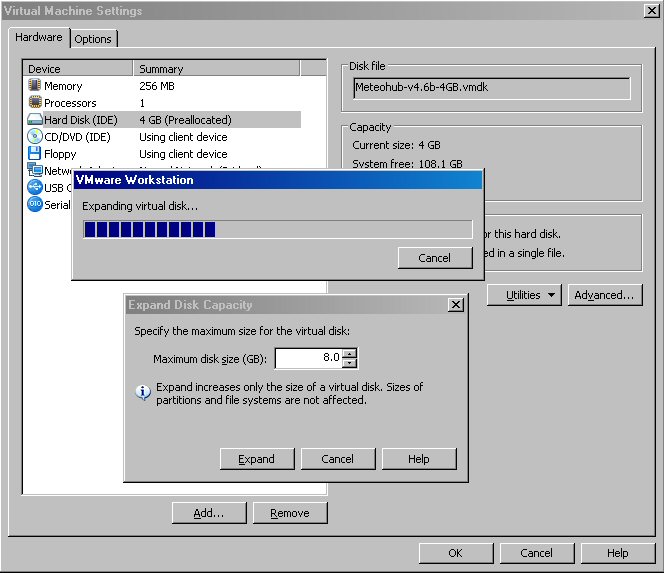The width and height of the screenshot is (664, 573).
Task: Click Cancel in Expand Disk Capacity dialog
Action: [338, 459]
